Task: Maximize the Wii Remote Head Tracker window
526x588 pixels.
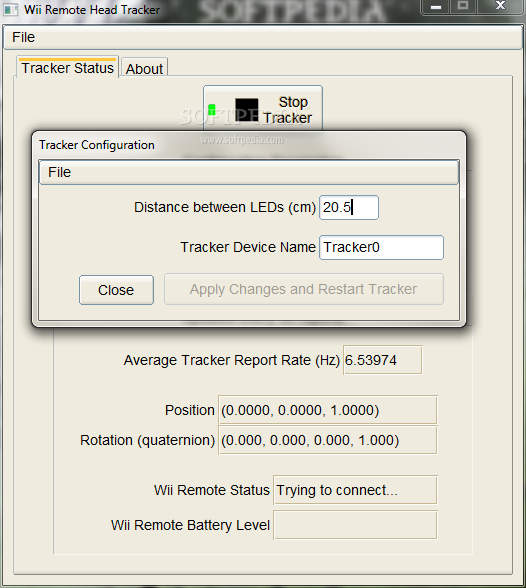Action: [463, 6]
